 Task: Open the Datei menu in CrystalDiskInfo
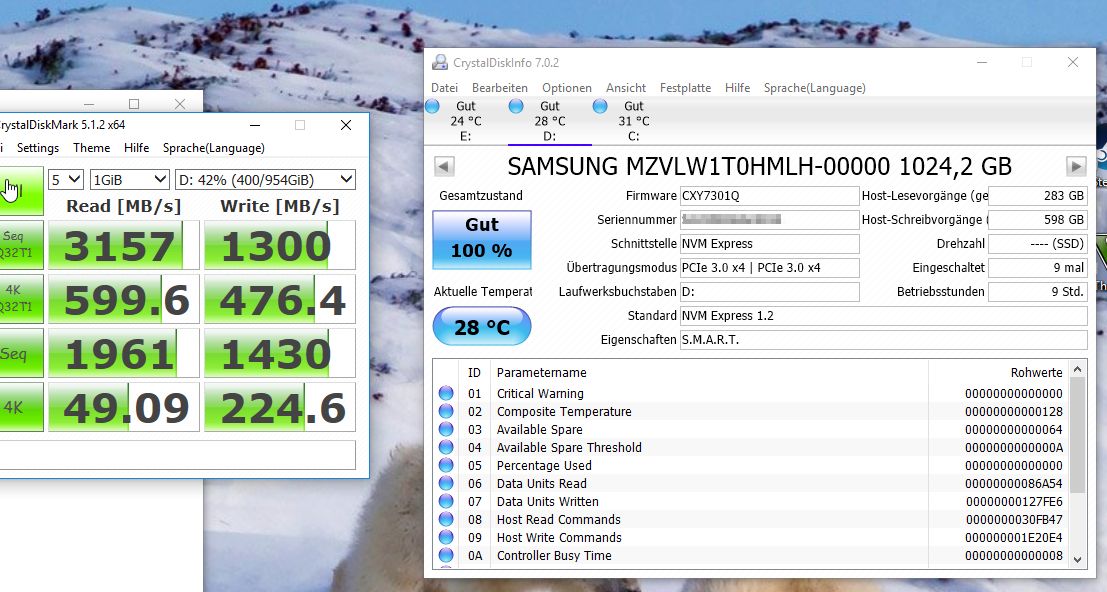444,87
